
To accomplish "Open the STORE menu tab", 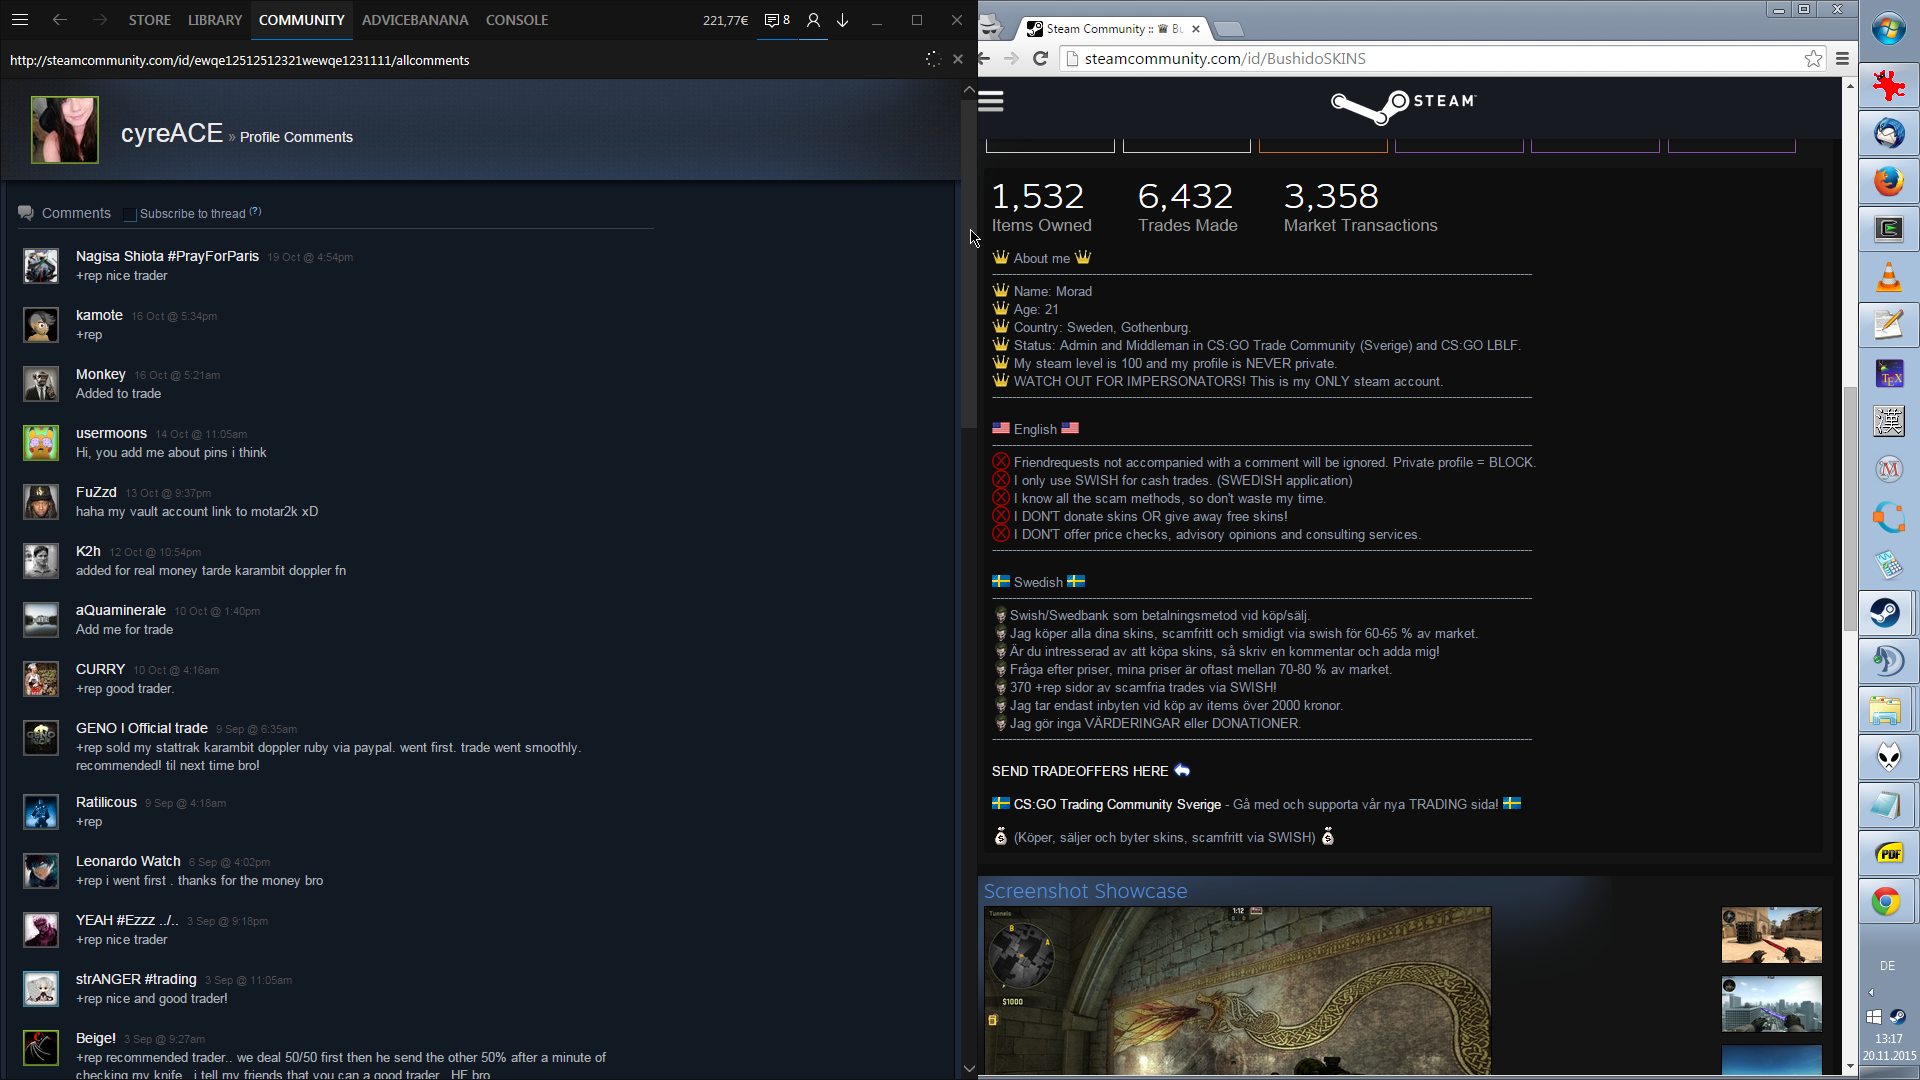I will (x=149, y=20).
